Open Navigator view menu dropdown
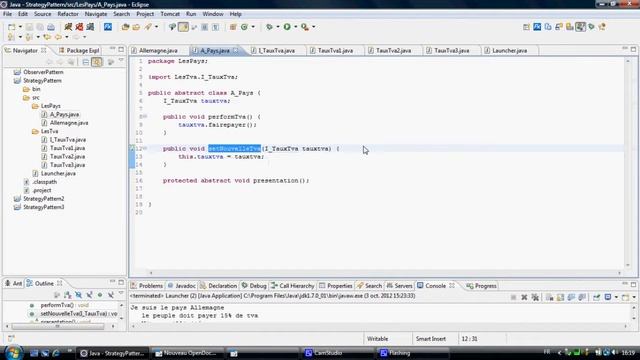This screenshot has width=640, height=360. click(x=121, y=61)
